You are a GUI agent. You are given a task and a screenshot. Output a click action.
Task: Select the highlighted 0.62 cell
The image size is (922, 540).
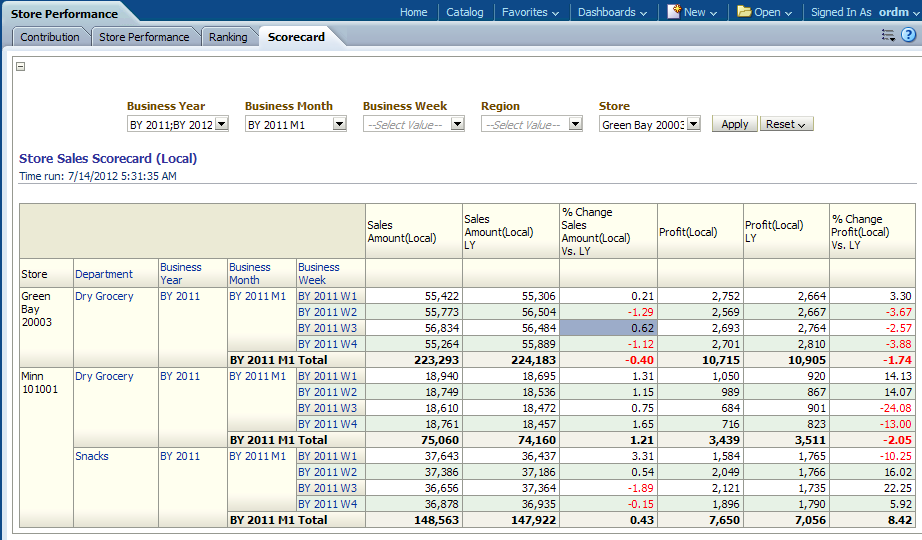pyautogui.click(x=608, y=328)
